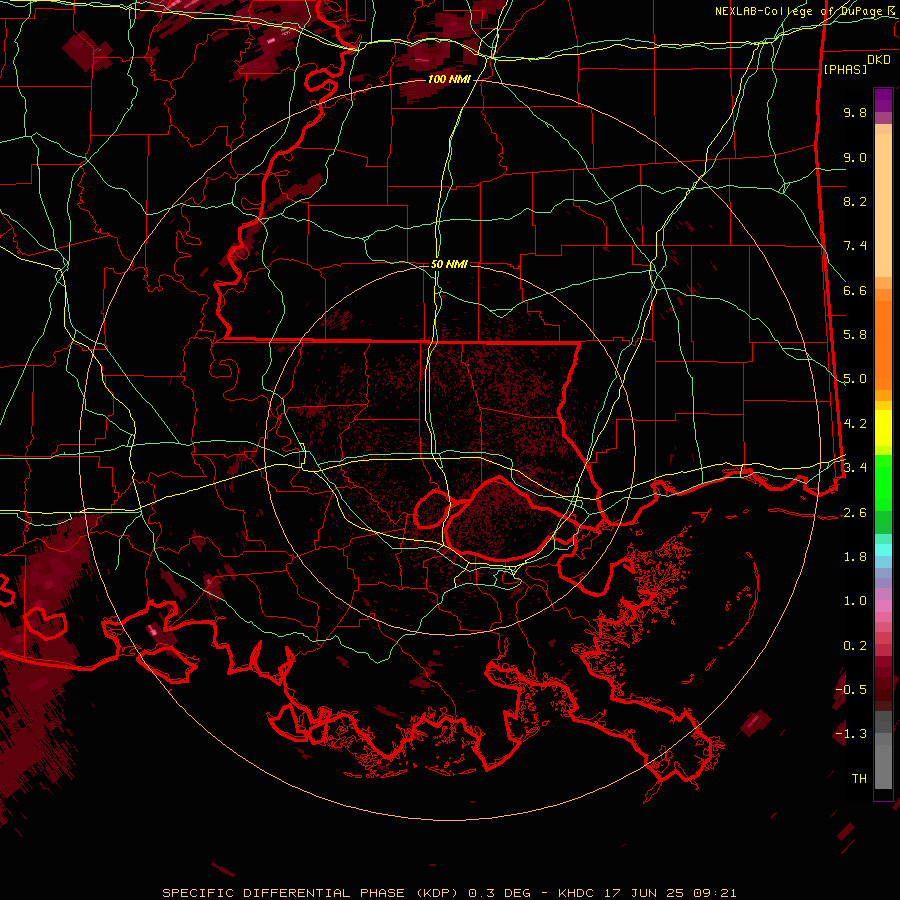Click the 1.0 value on the color scale
Viewport: 900px width, 900px height.
[855, 601]
